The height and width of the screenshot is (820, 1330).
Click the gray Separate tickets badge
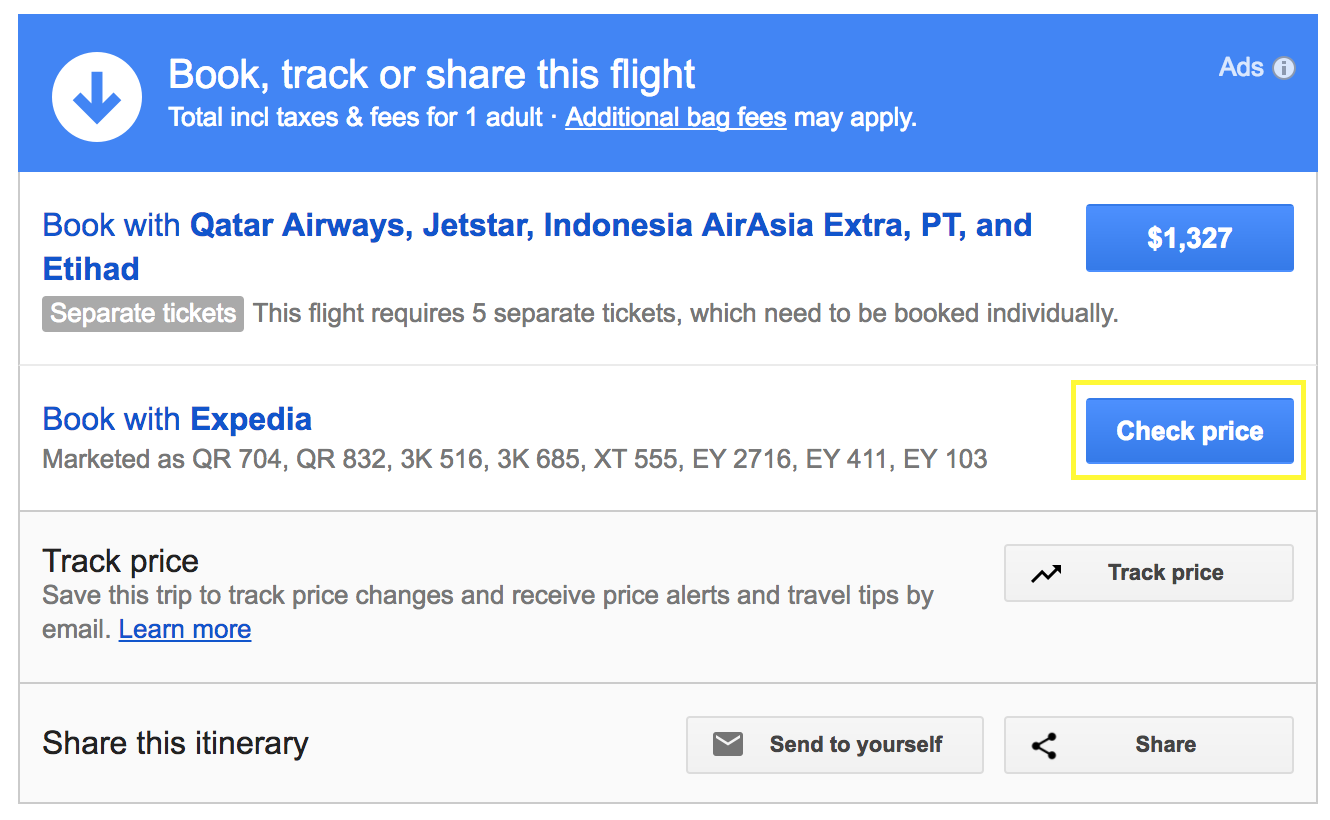point(143,314)
